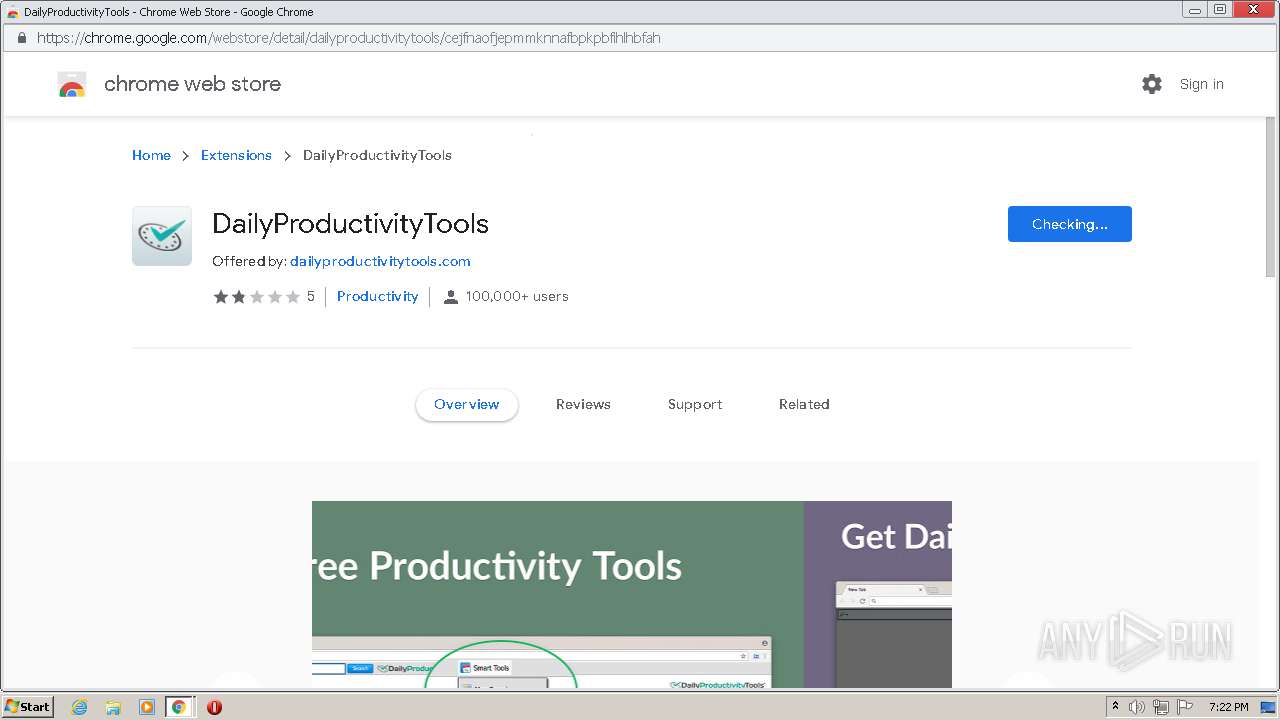Click the Start button
Image resolution: width=1280 pixels, height=720 pixels.
click(x=28, y=707)
